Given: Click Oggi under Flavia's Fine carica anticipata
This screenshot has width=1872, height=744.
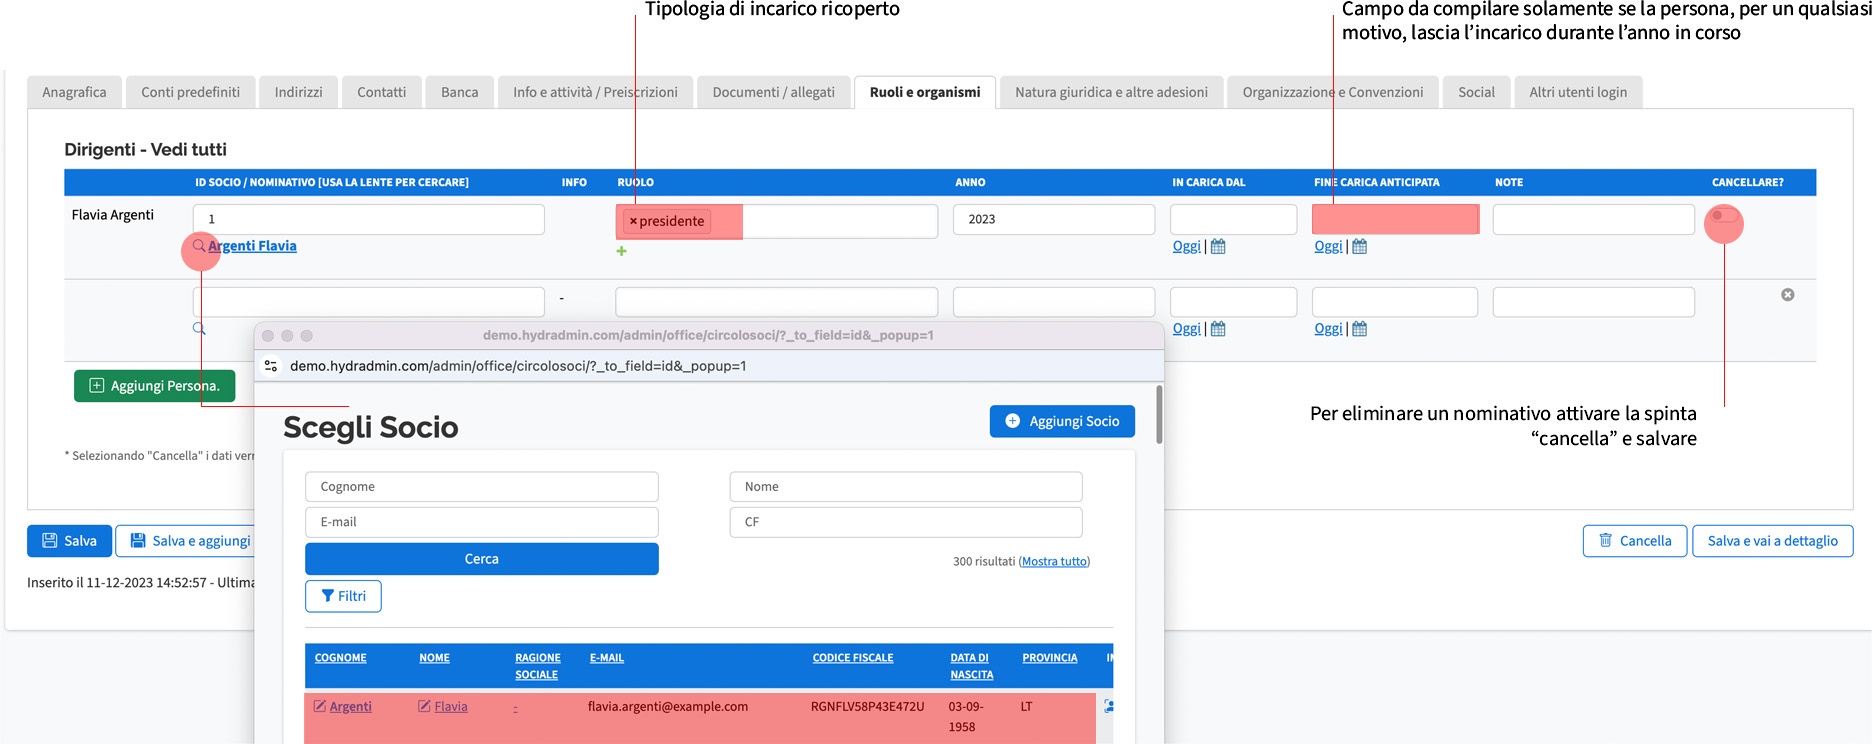Looking at the screenshot, I should tap(1328, 246).
